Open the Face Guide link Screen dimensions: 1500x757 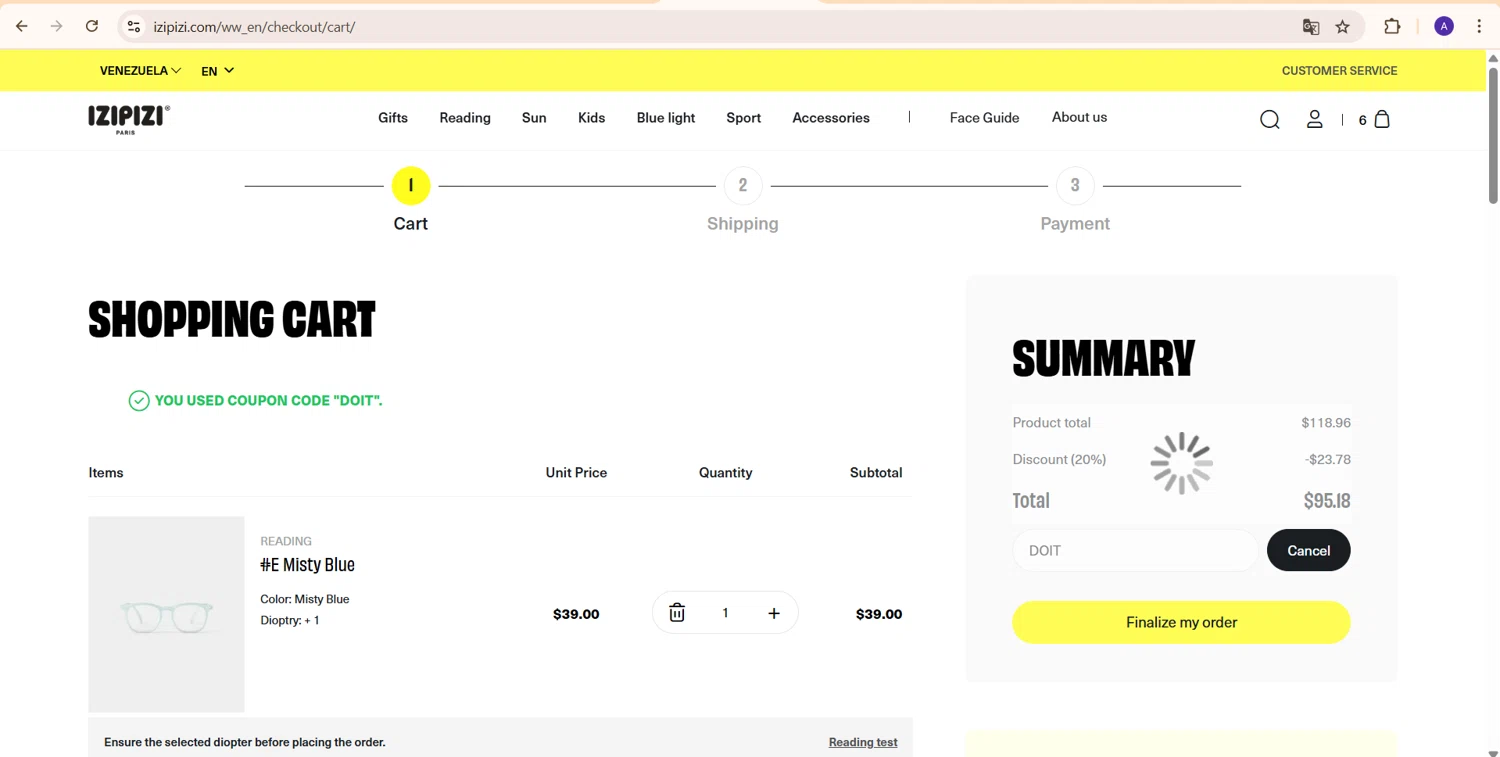[x=985, y=118]
